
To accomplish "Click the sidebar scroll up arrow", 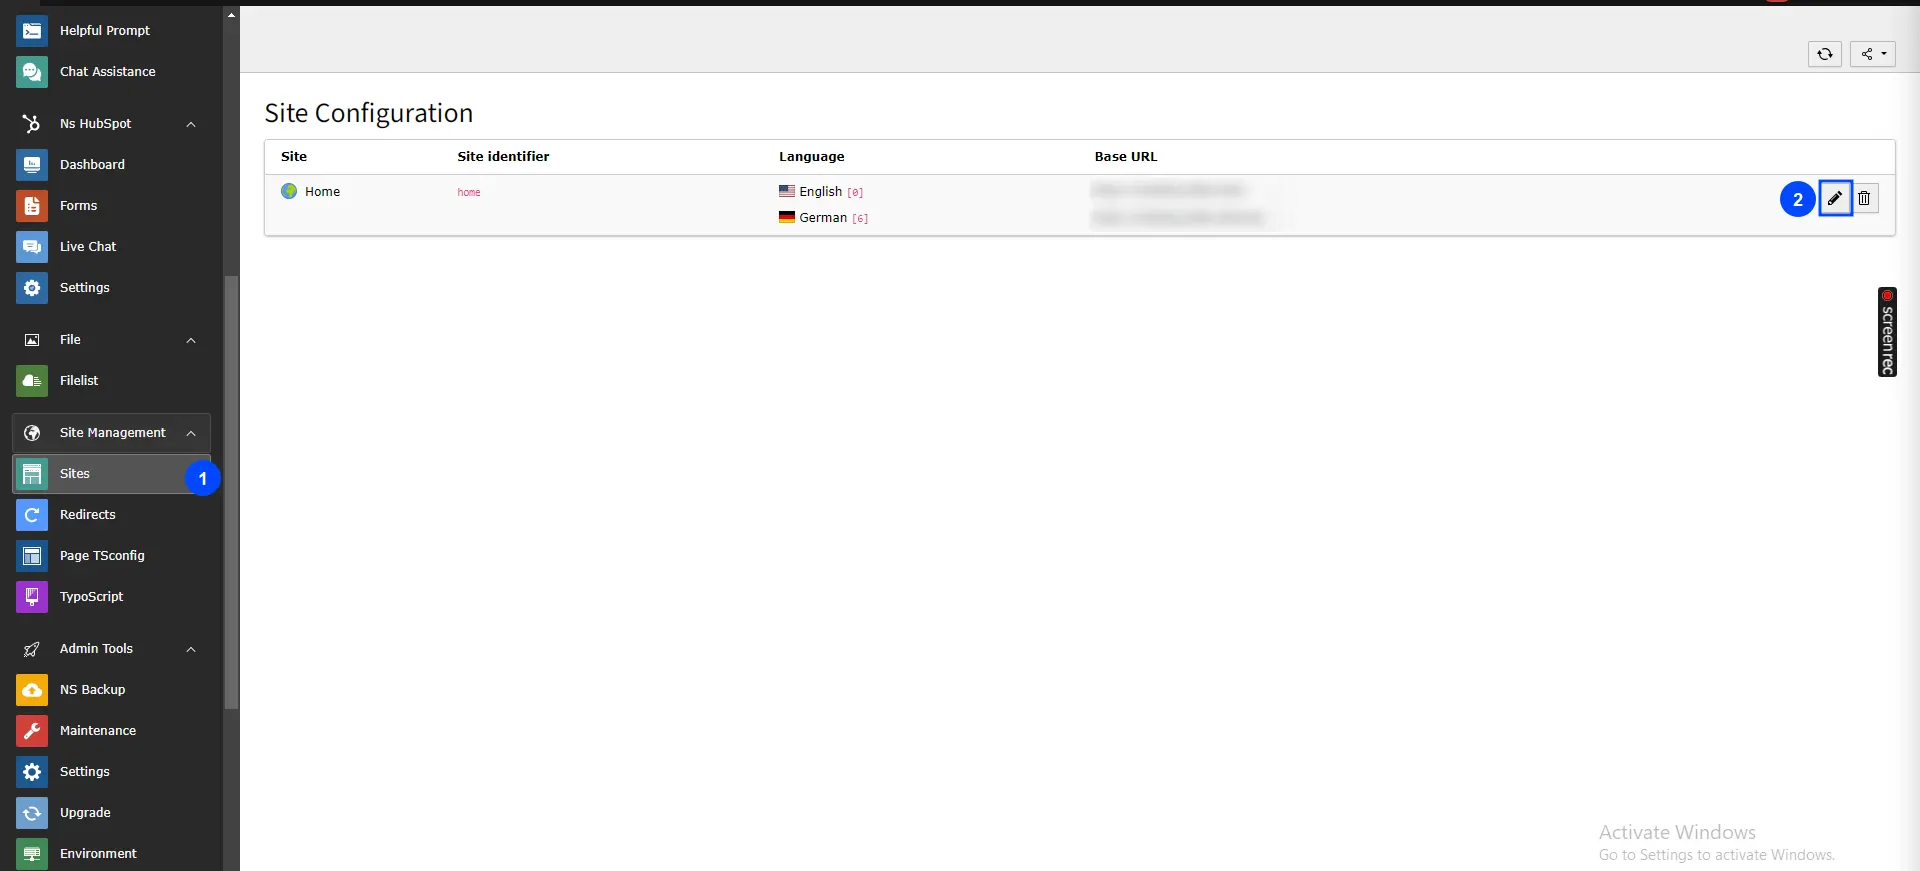I will (x=231, y=14).
